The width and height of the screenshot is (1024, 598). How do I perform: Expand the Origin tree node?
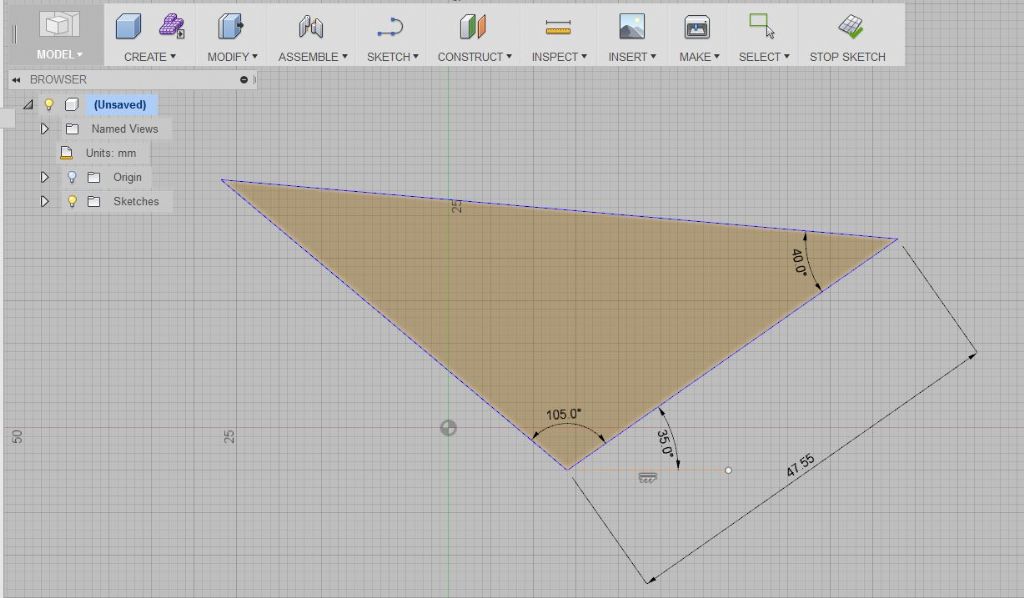[44, 177]
